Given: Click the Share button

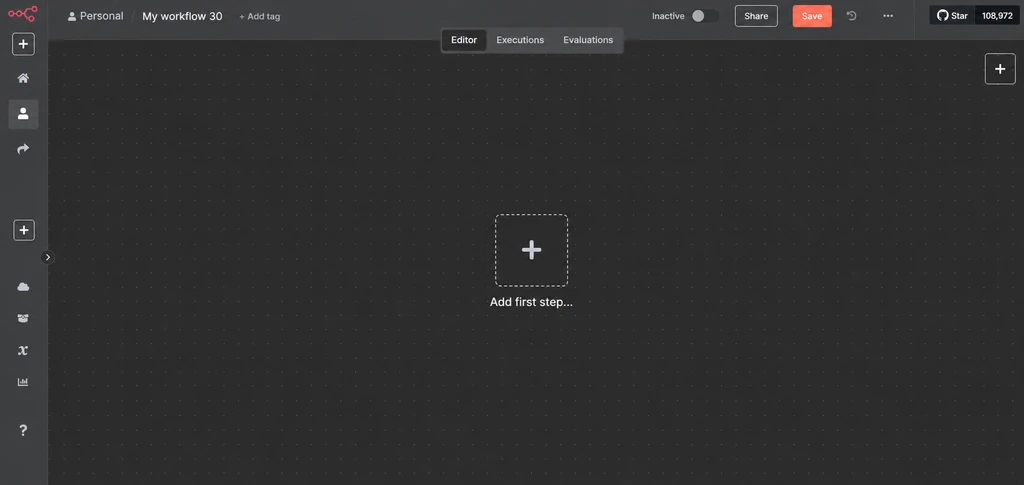Looking at the screenshot, I should click(756, 16).
